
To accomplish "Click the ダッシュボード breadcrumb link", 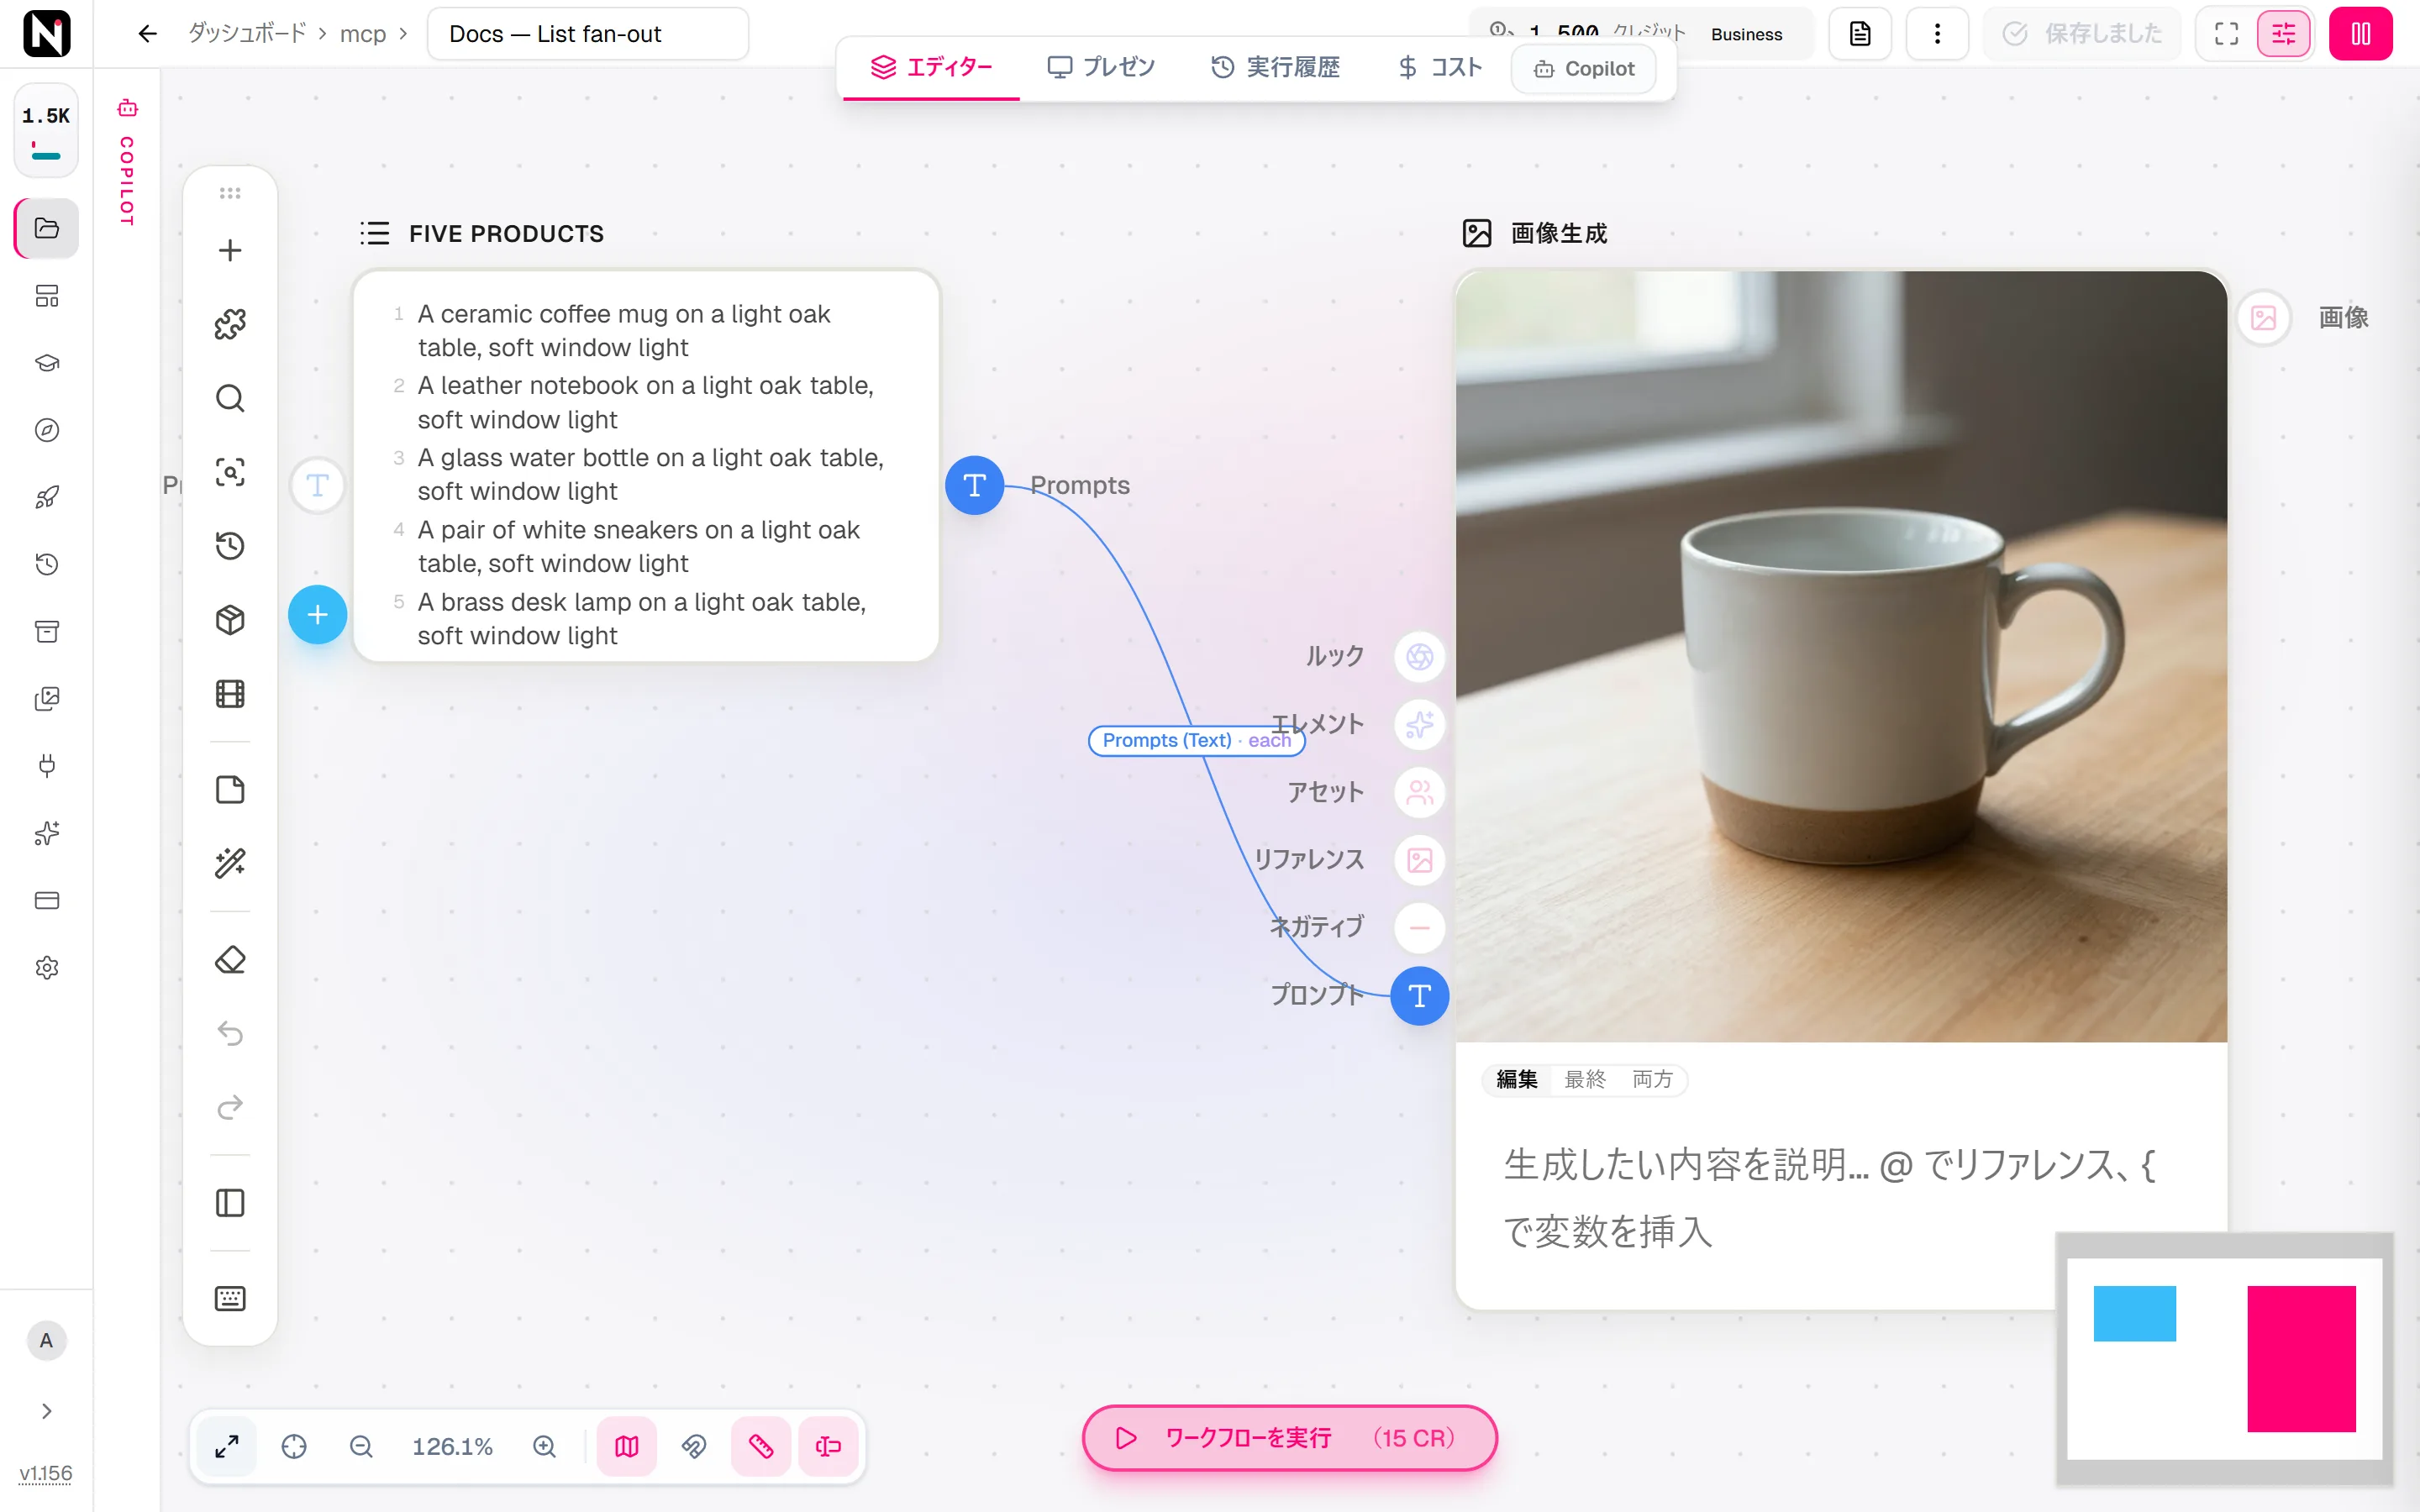I will click(248, 33).
